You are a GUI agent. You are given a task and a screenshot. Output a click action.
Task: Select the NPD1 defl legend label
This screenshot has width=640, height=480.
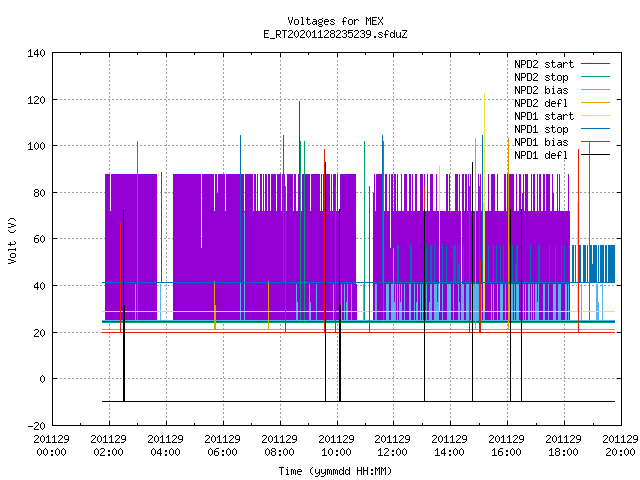[x=541, y=155]
